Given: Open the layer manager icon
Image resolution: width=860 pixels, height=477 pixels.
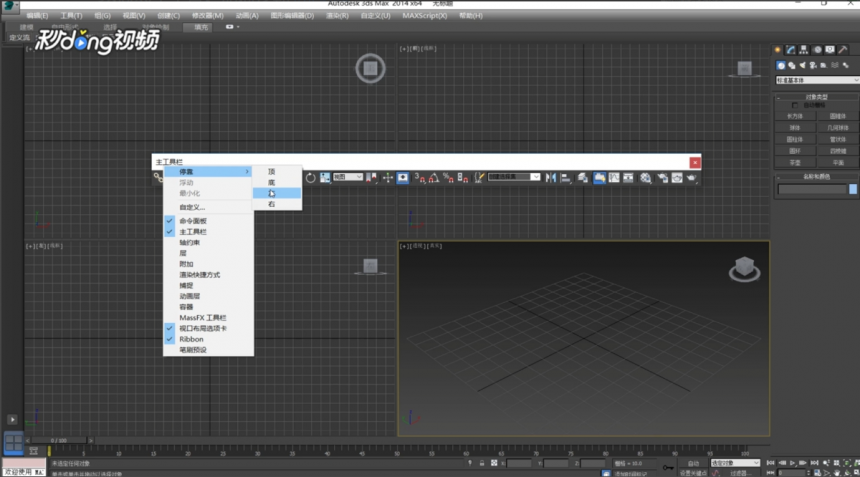Looking at the screenshot, I should pos(582,178).
